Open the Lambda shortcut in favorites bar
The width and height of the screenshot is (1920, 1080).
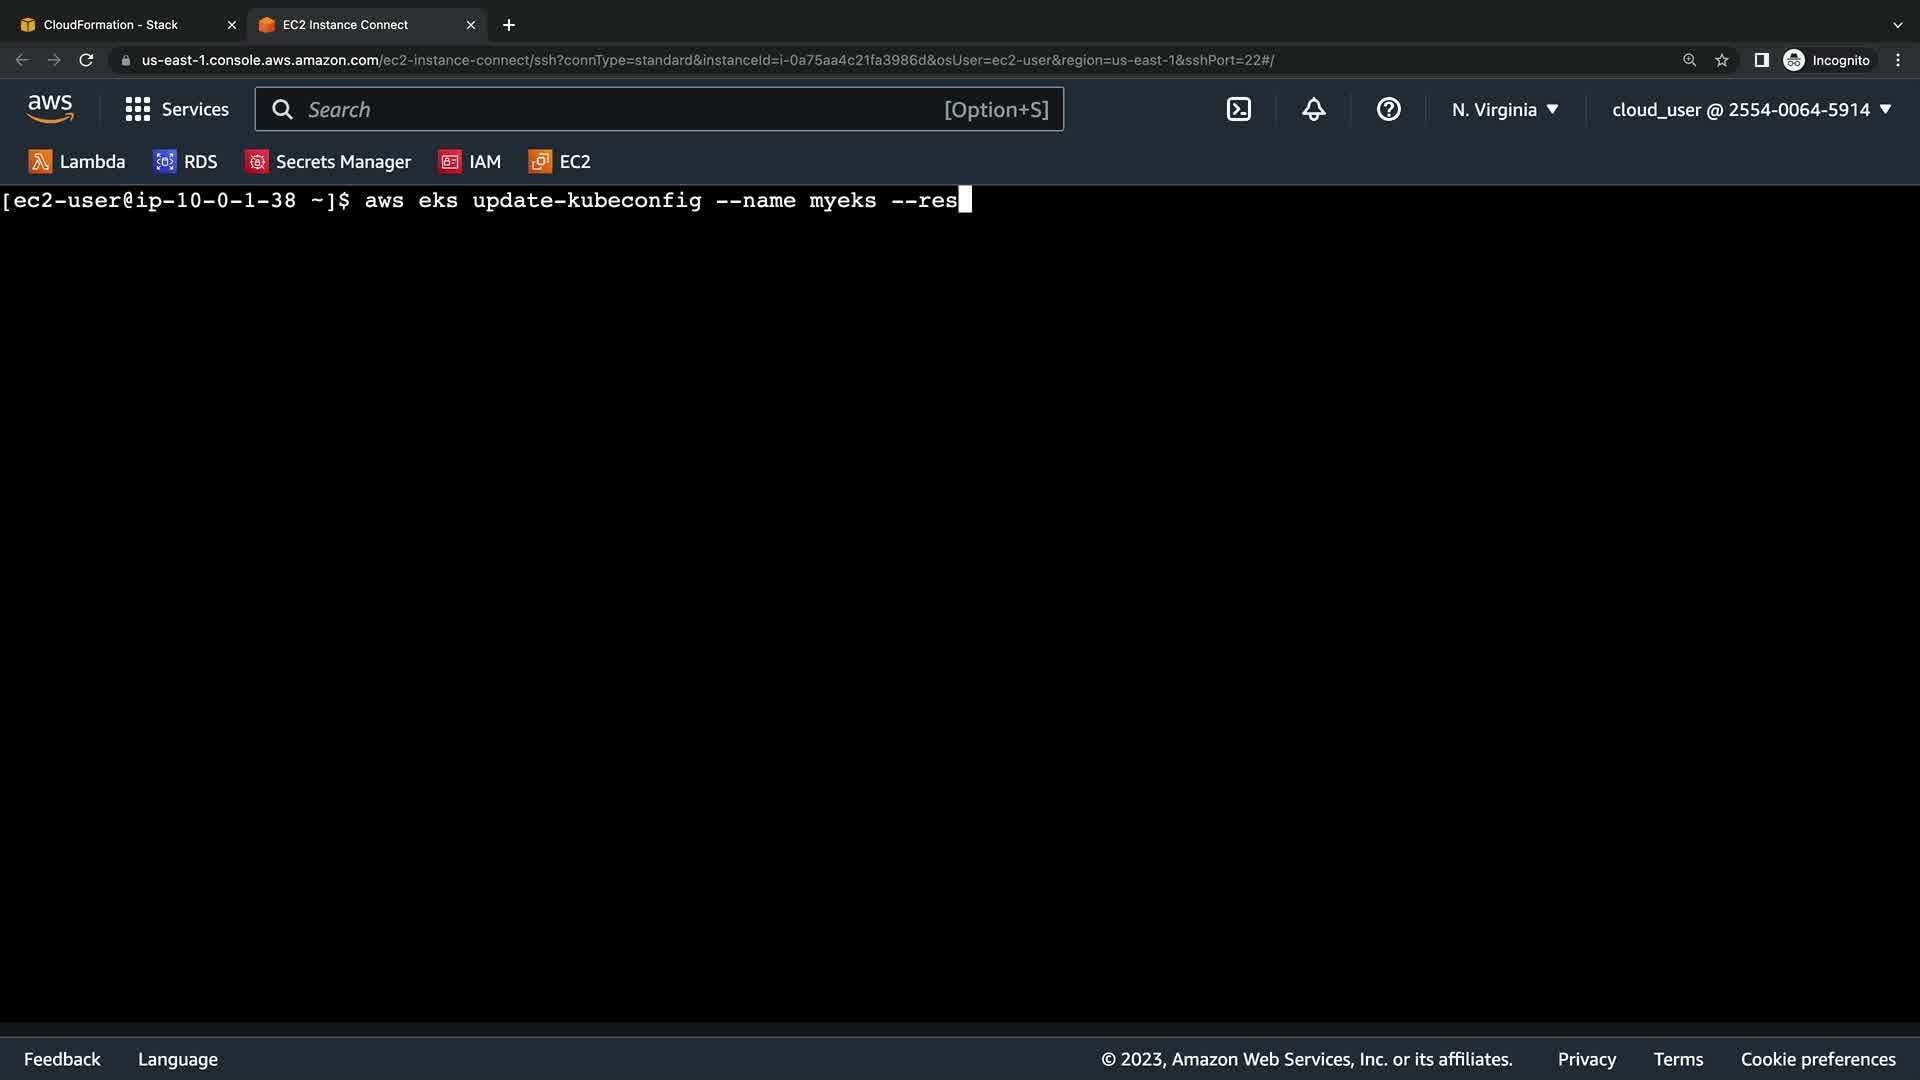pyautogui.click(x=77, y=162)
